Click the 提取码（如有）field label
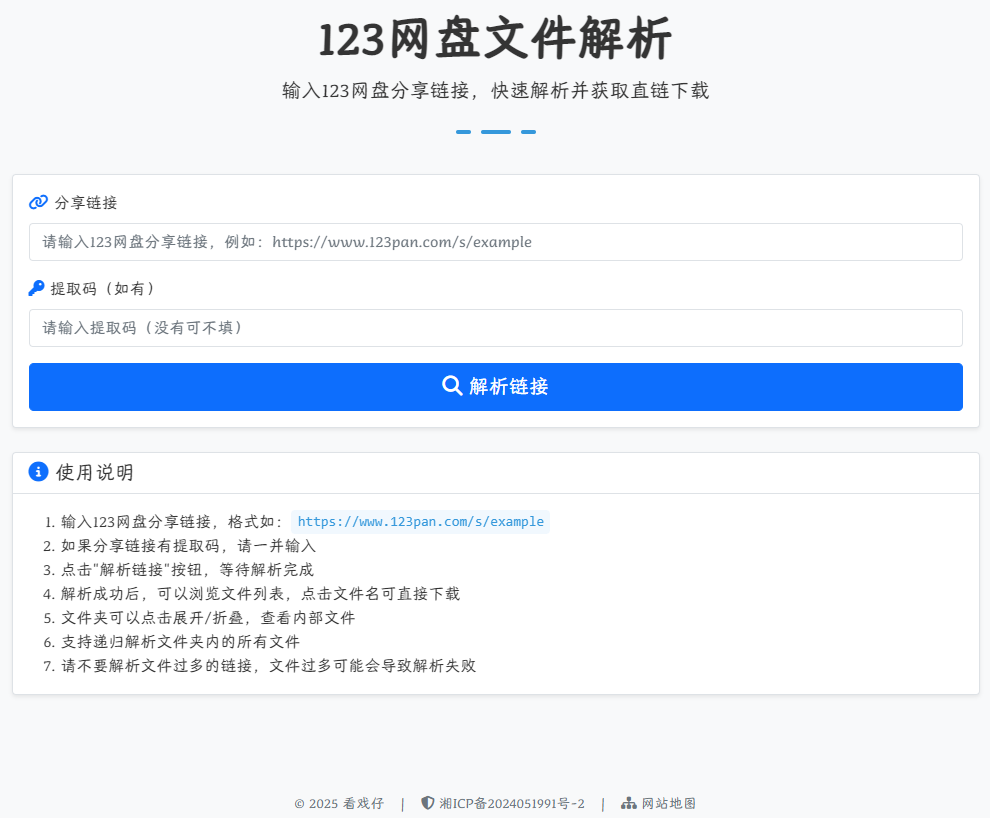Viewport: 990px width, 818px height. pyautogui.click(x=104, y=288)
